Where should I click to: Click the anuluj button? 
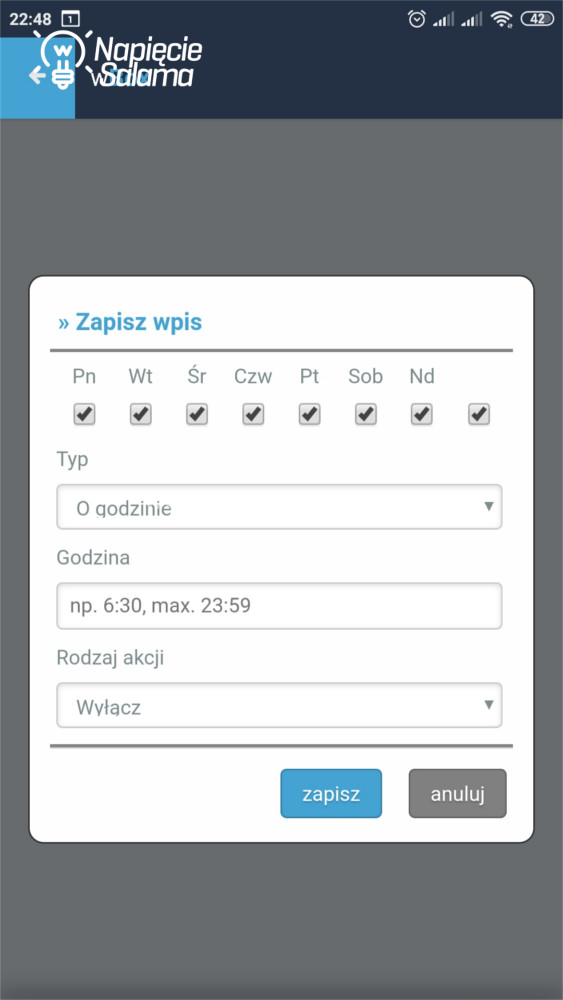click(x=458, y=793)
